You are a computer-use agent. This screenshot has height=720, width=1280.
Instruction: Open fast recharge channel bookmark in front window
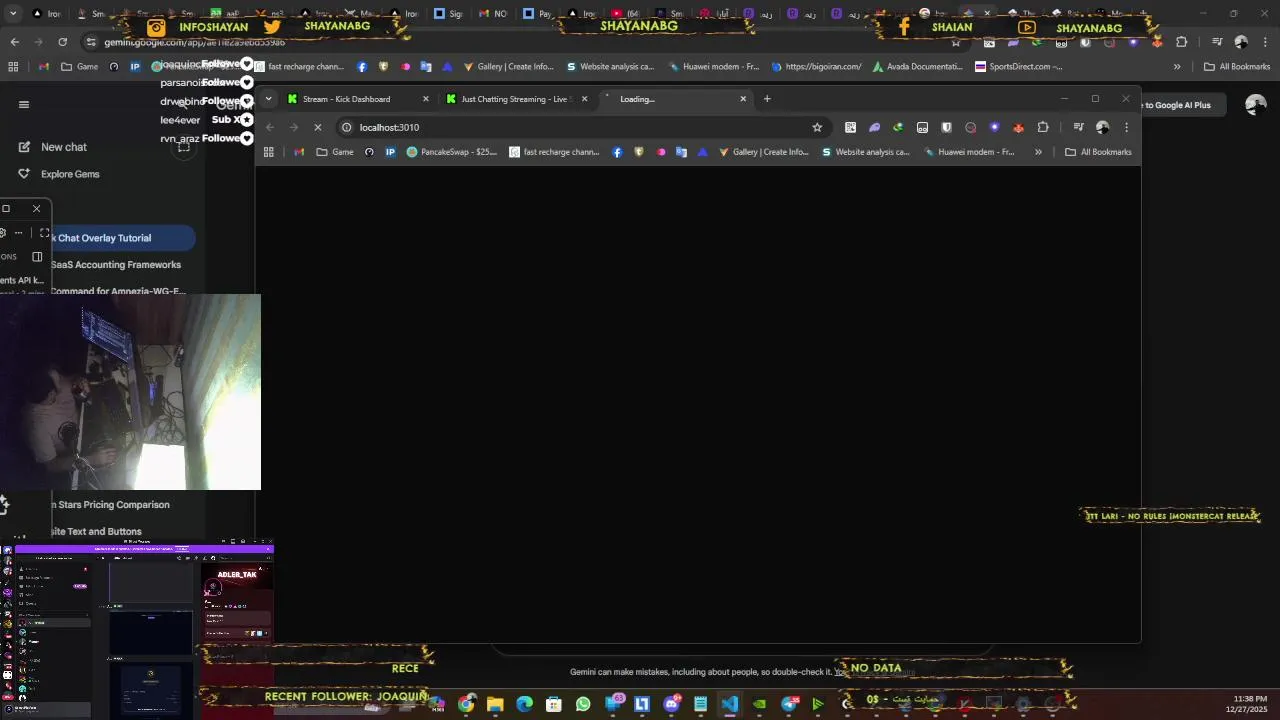click(x=556, y=152)
